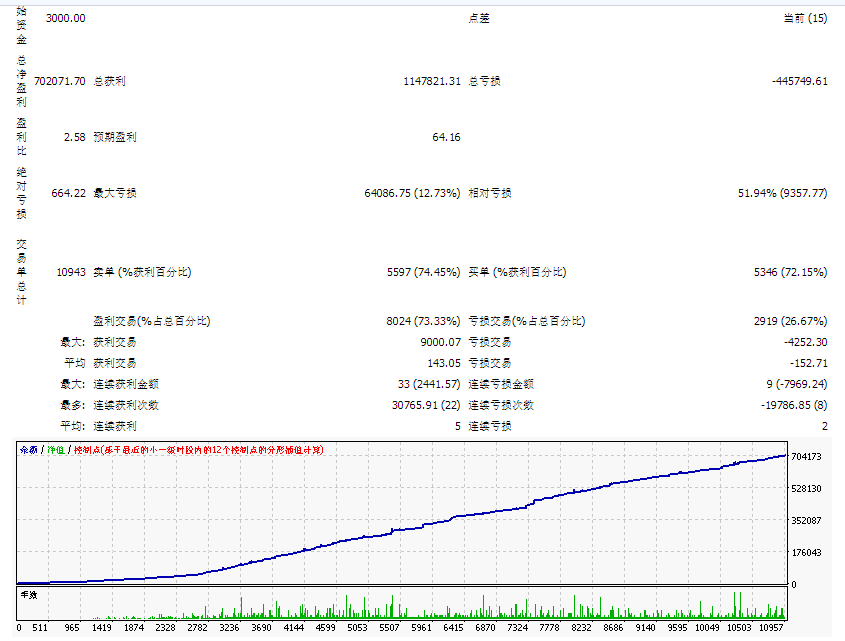The image size is (845, 641).
Task: Select y-axis value 704173 on balance chart
Action: point(806,457)
